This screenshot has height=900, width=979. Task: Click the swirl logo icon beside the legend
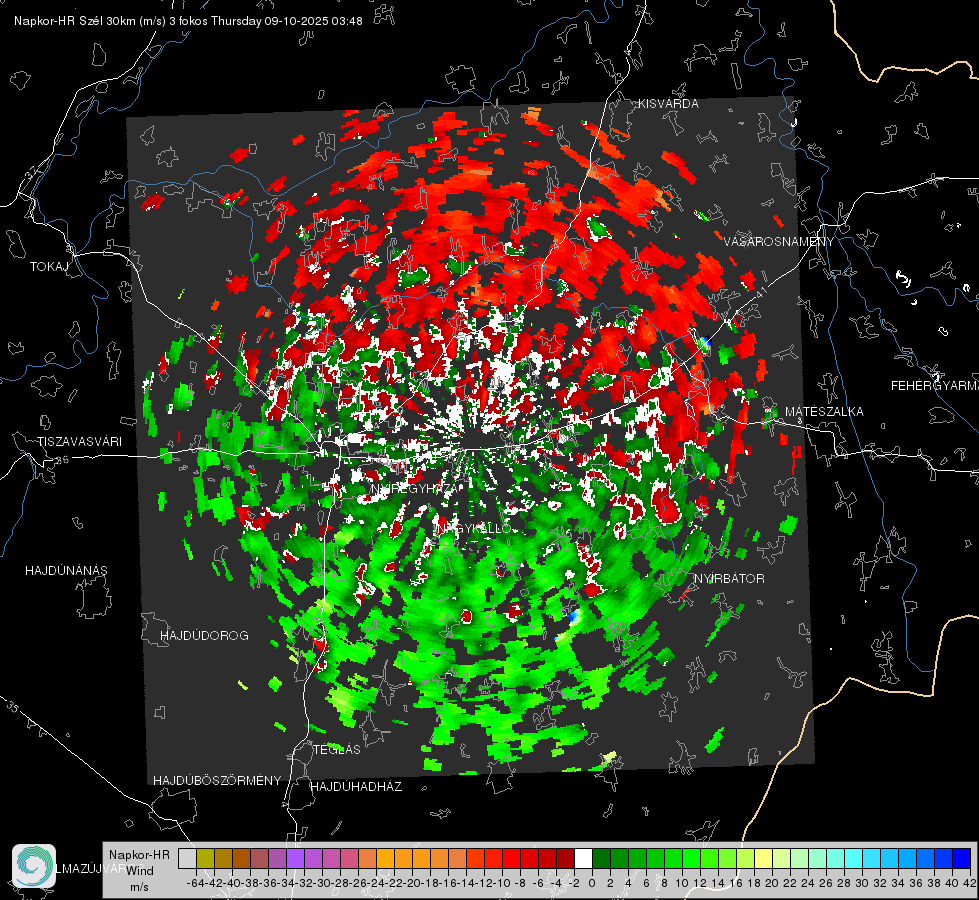34,866
